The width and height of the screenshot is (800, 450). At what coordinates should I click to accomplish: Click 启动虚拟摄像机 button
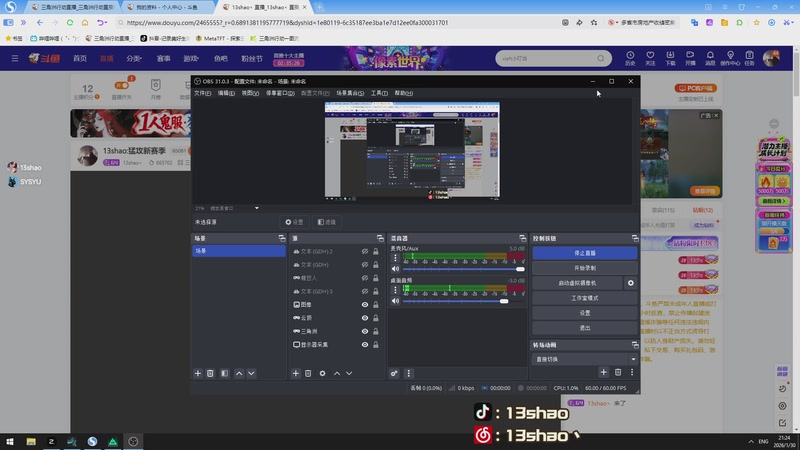[x=578, y=283]
